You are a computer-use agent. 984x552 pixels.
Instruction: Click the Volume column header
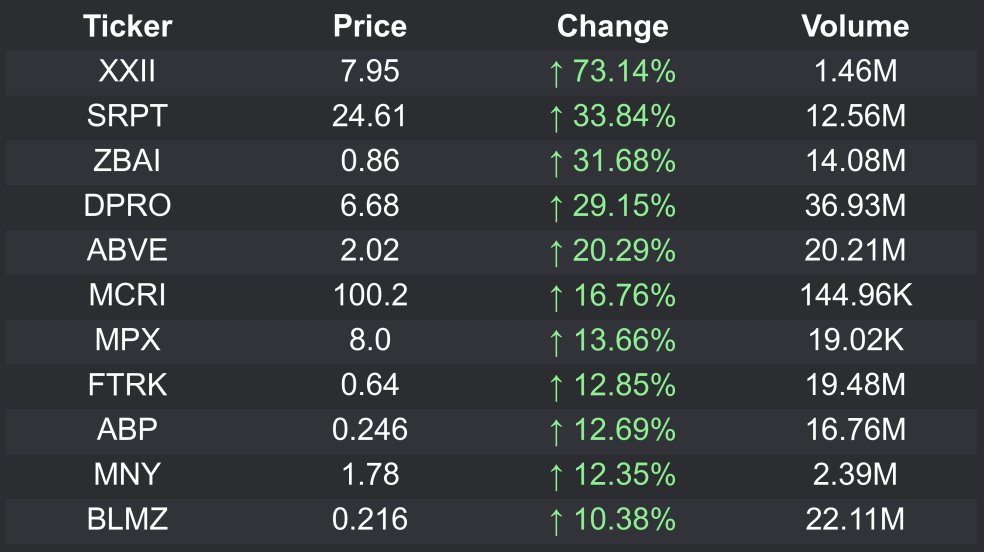tap(855, 26)
